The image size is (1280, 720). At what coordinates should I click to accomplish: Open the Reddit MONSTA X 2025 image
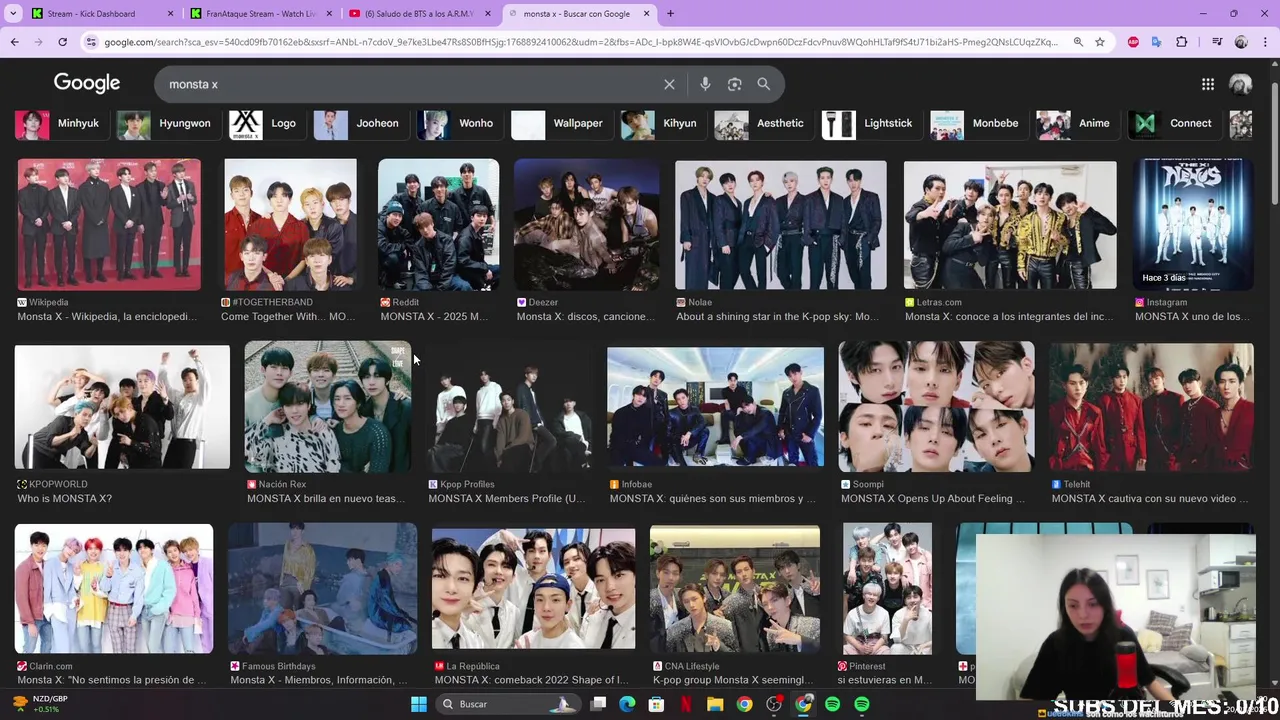click(x=438, y=224)
